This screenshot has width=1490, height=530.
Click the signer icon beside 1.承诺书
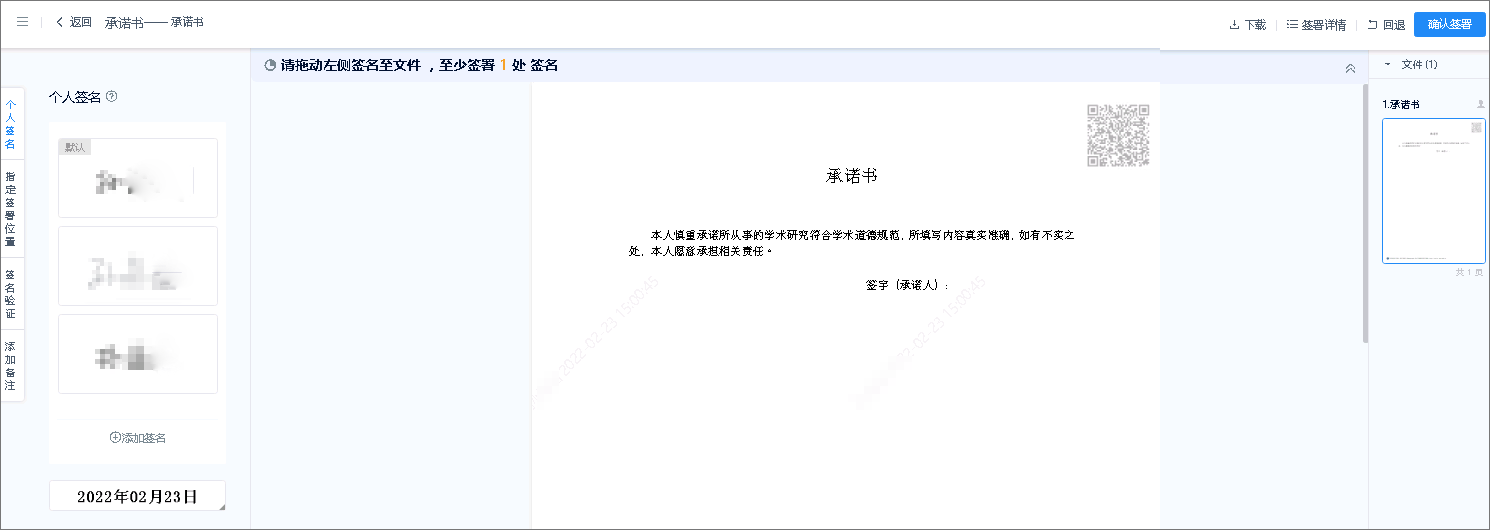click(1481, 104)
